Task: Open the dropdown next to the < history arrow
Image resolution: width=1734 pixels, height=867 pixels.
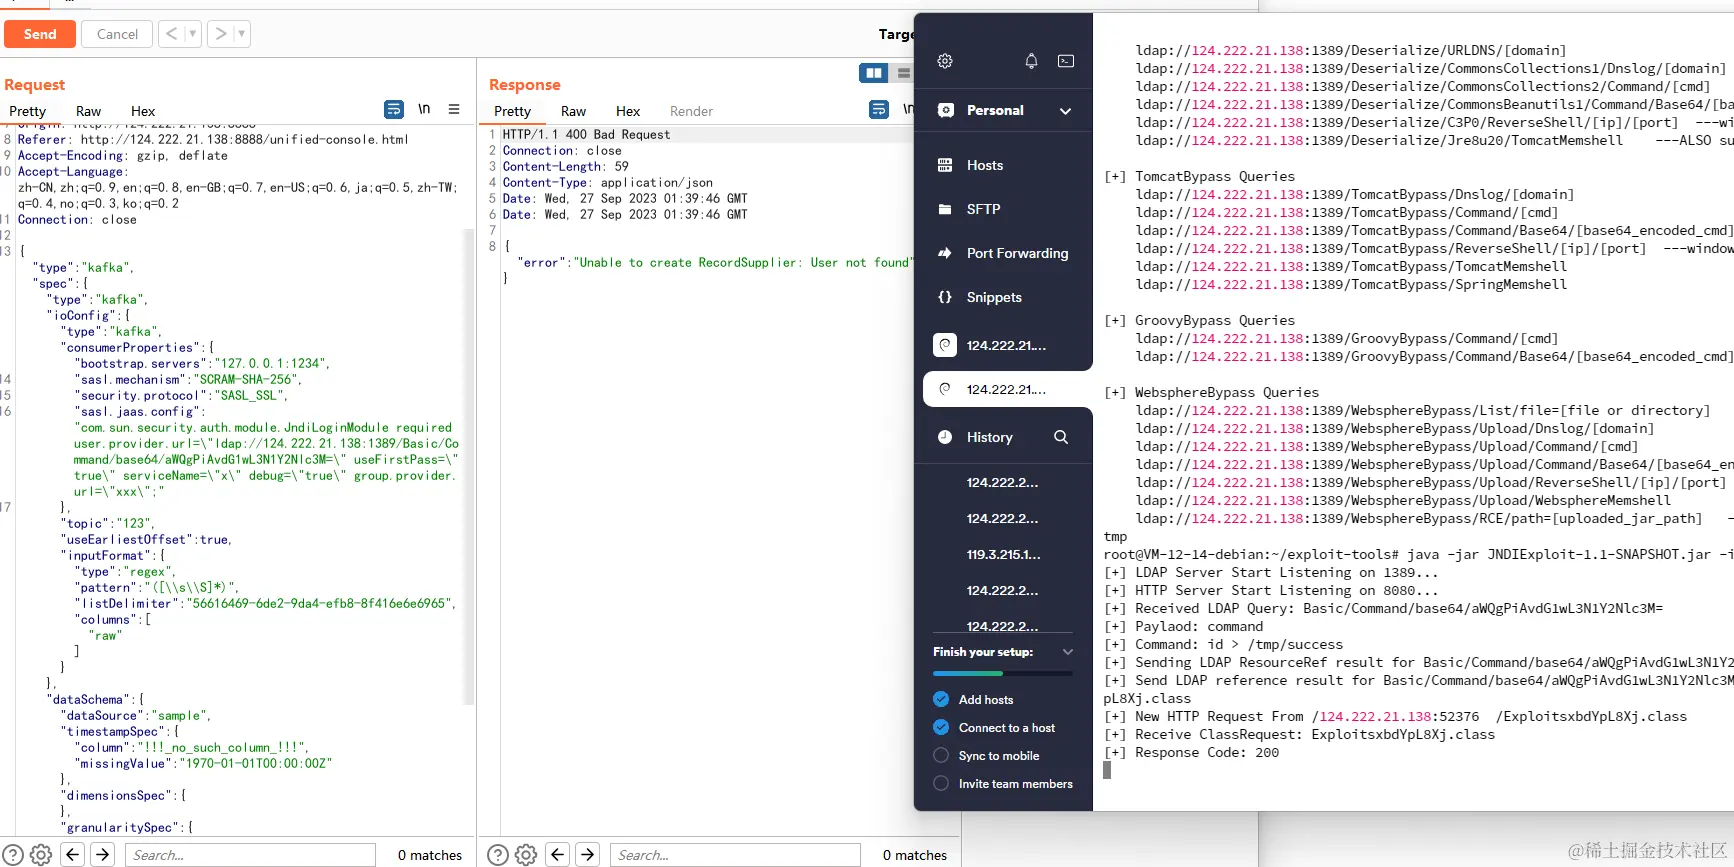Action: click(193, 34)
